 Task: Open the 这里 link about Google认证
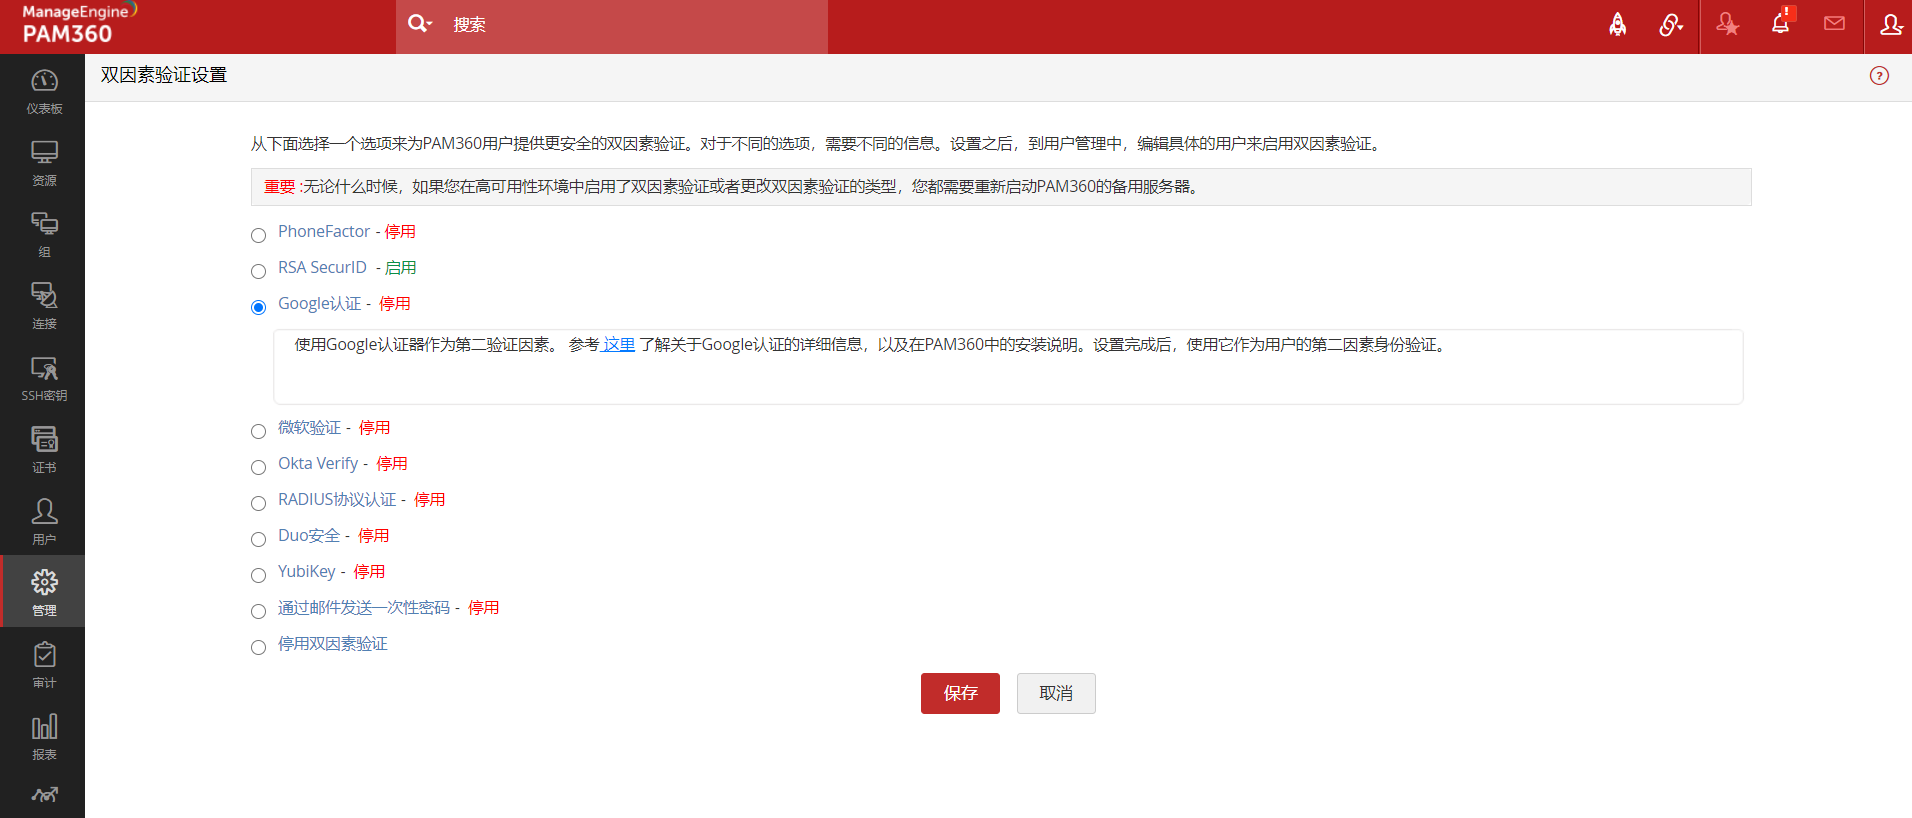coord(618,345)
